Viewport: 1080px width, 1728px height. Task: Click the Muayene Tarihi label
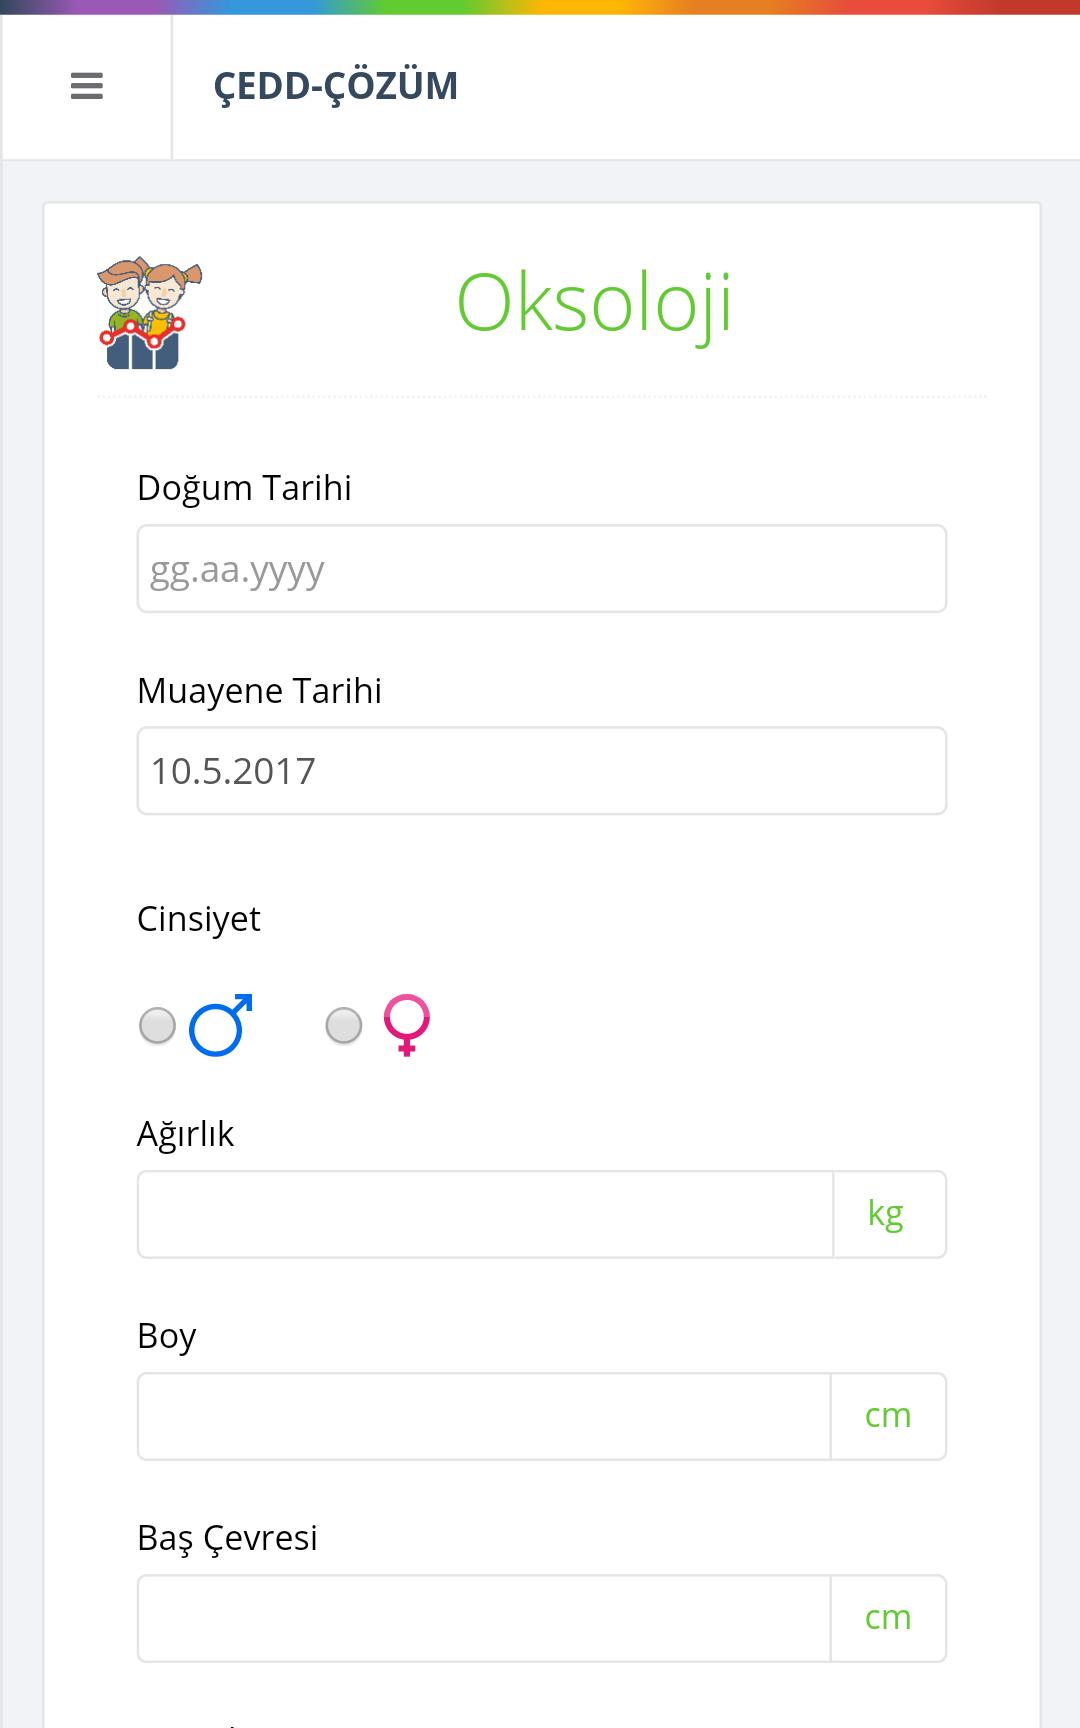259,691
